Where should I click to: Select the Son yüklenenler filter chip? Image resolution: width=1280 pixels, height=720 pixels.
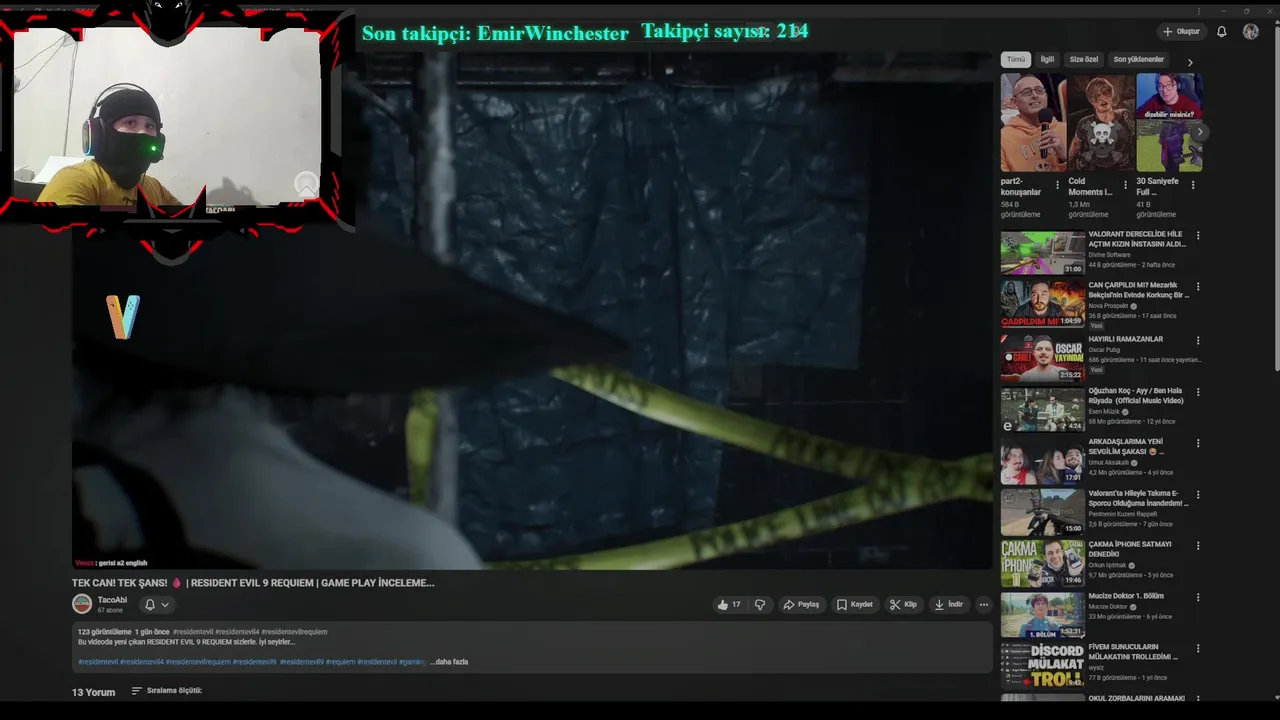click(x=1139, y=60)
